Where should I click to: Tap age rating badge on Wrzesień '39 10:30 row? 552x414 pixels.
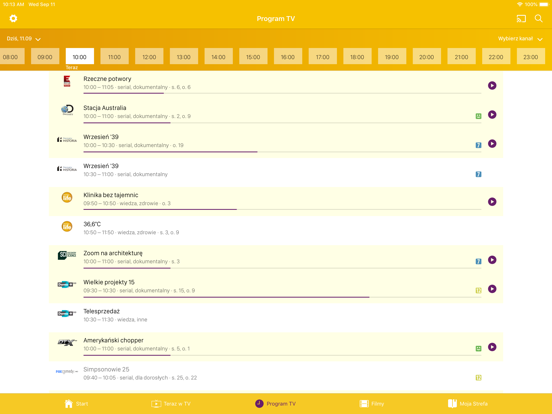pyautogui.click(x=478, y=174)
